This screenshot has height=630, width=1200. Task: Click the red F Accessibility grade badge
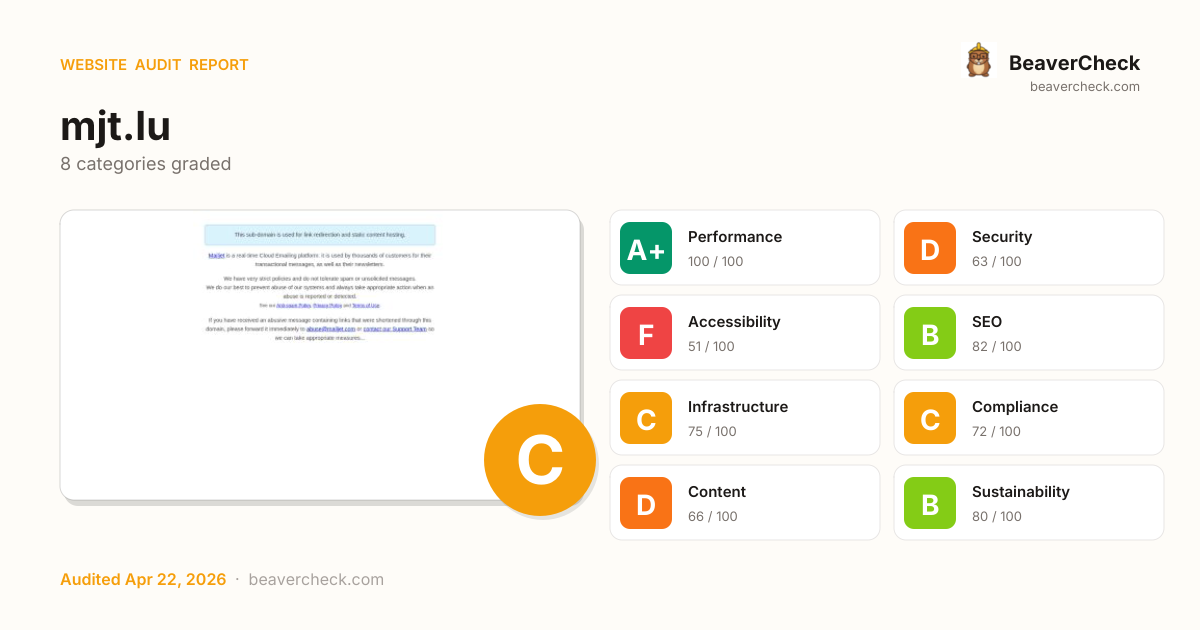(646, 333)
